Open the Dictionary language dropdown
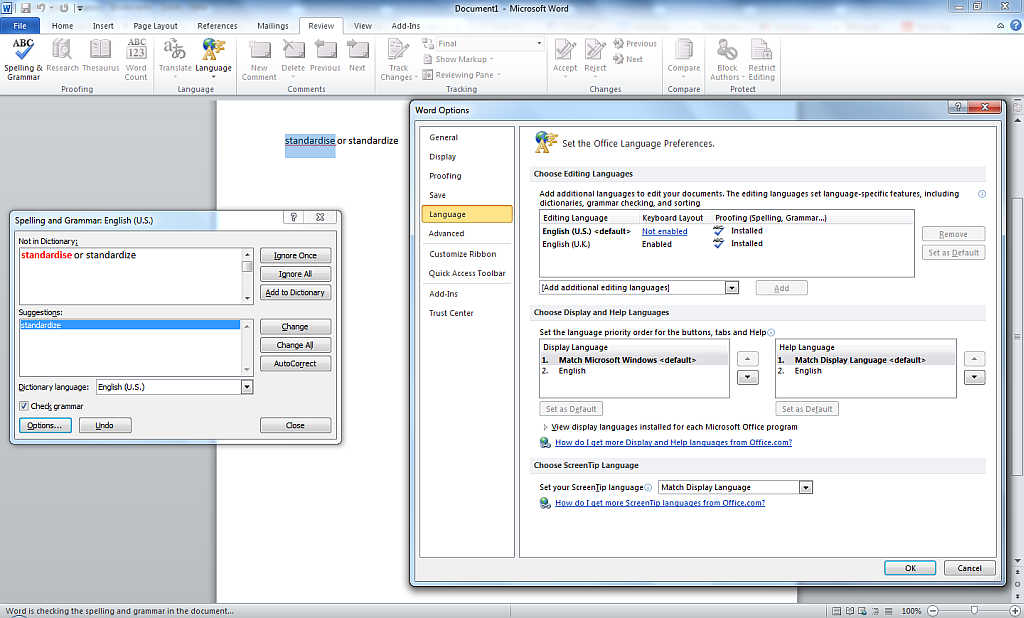Image resolution: width=1024 pixels, height=618 pixels. 246,387
